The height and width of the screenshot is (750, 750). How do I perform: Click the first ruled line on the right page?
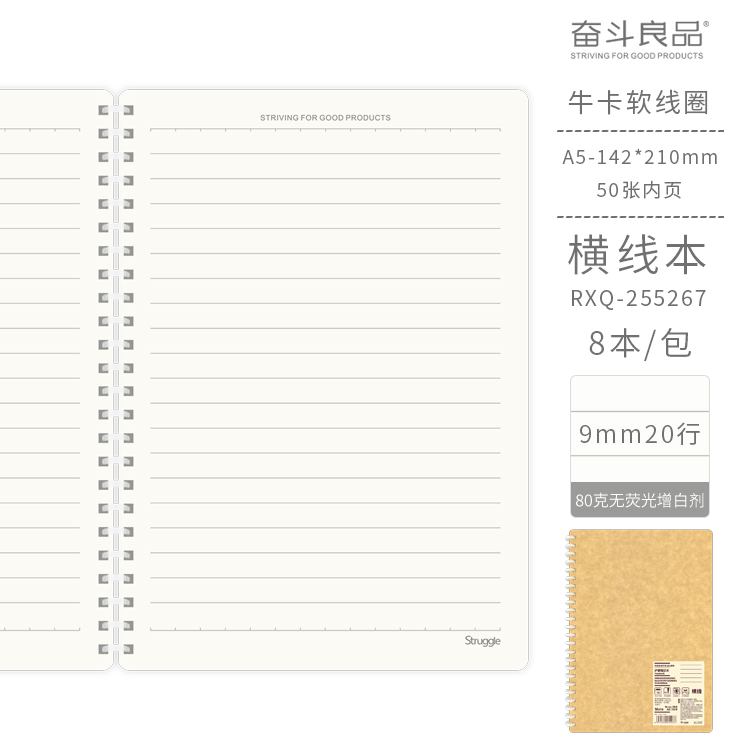pos(325,154)
